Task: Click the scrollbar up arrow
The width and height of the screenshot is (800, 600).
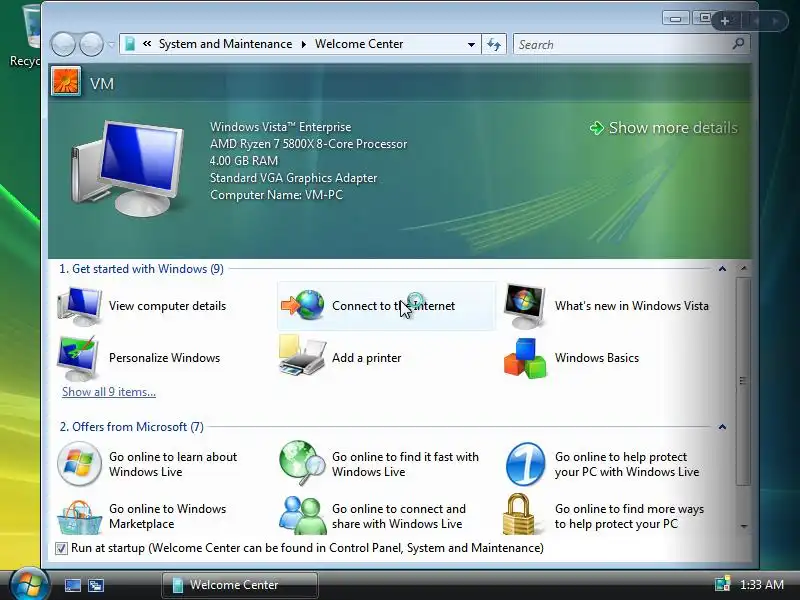Action: [744, 268]
